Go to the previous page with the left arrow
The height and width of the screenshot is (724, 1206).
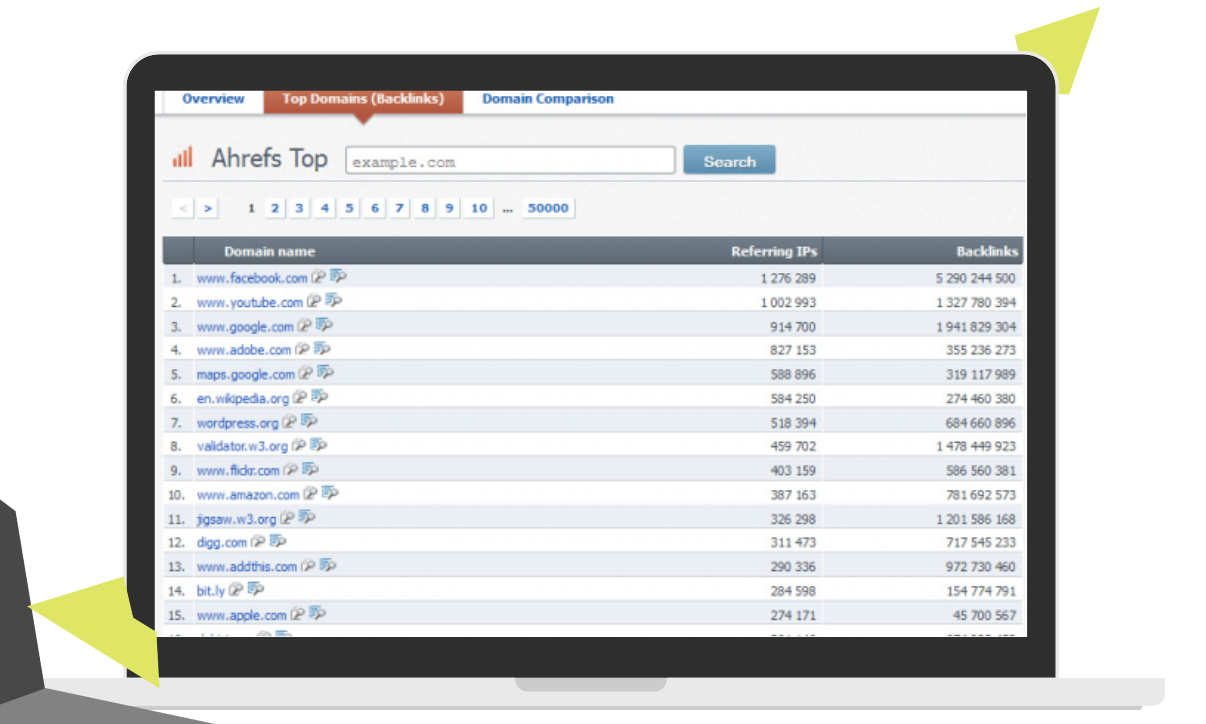(183, 208)
